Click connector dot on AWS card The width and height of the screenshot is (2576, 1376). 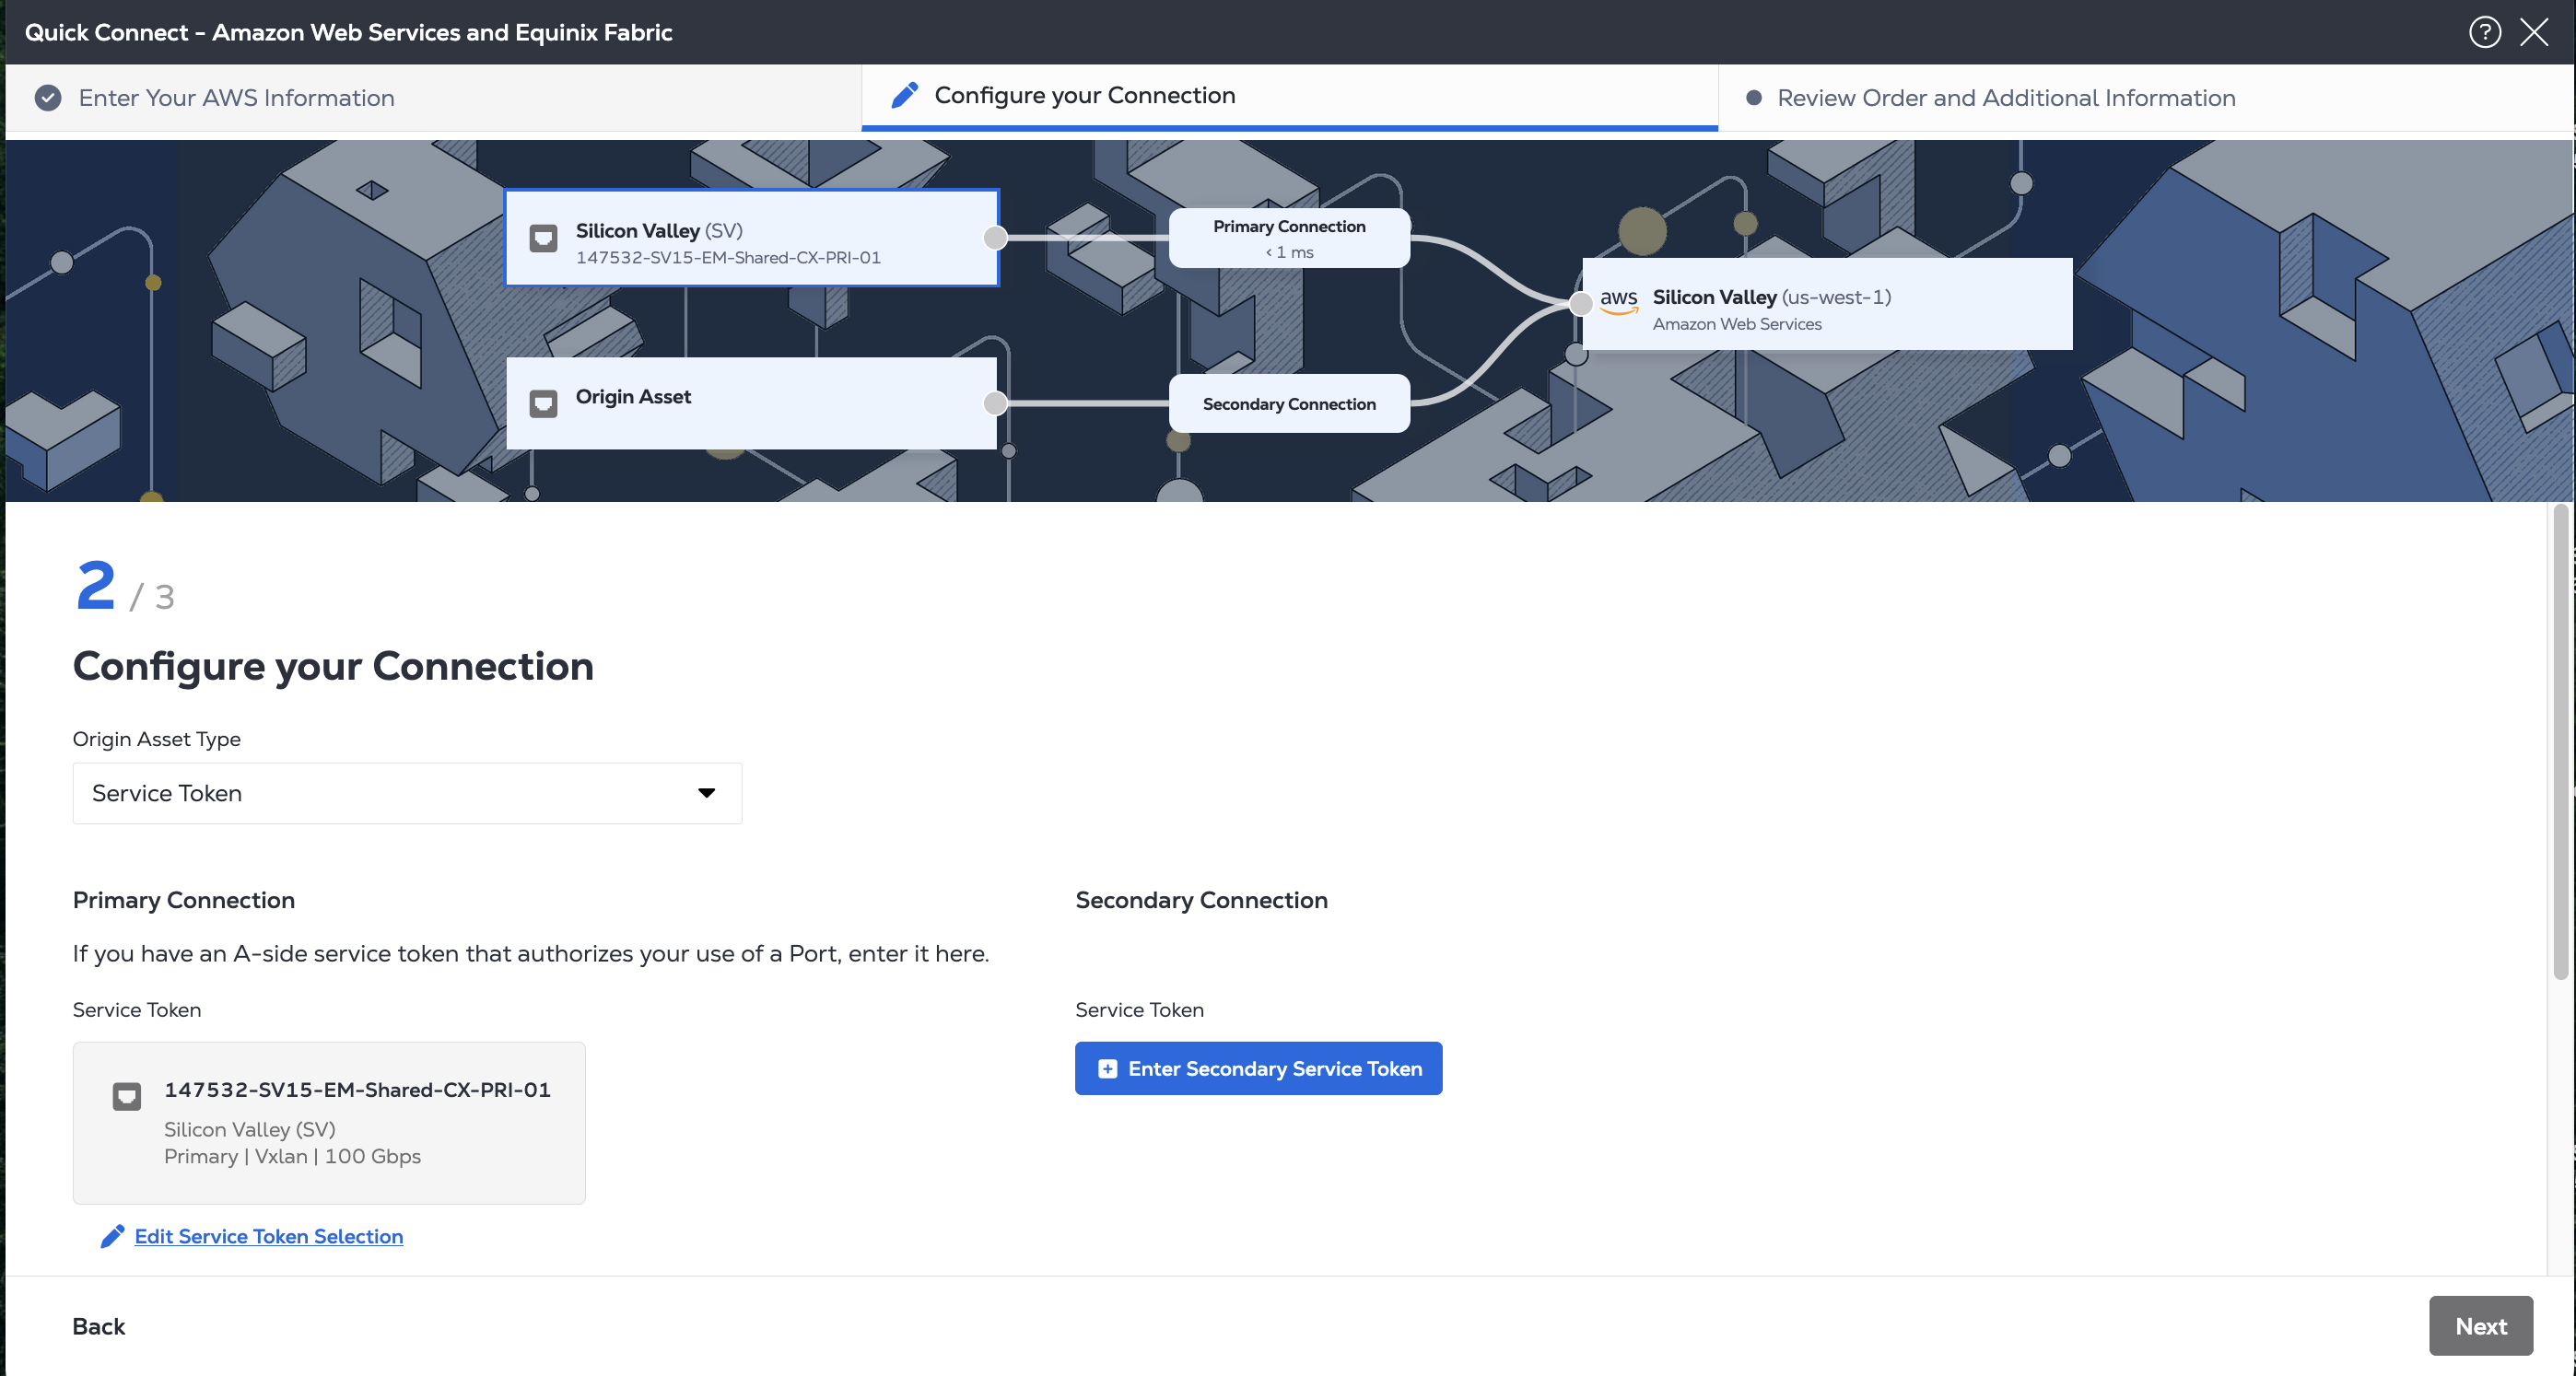coord(1581,304)
